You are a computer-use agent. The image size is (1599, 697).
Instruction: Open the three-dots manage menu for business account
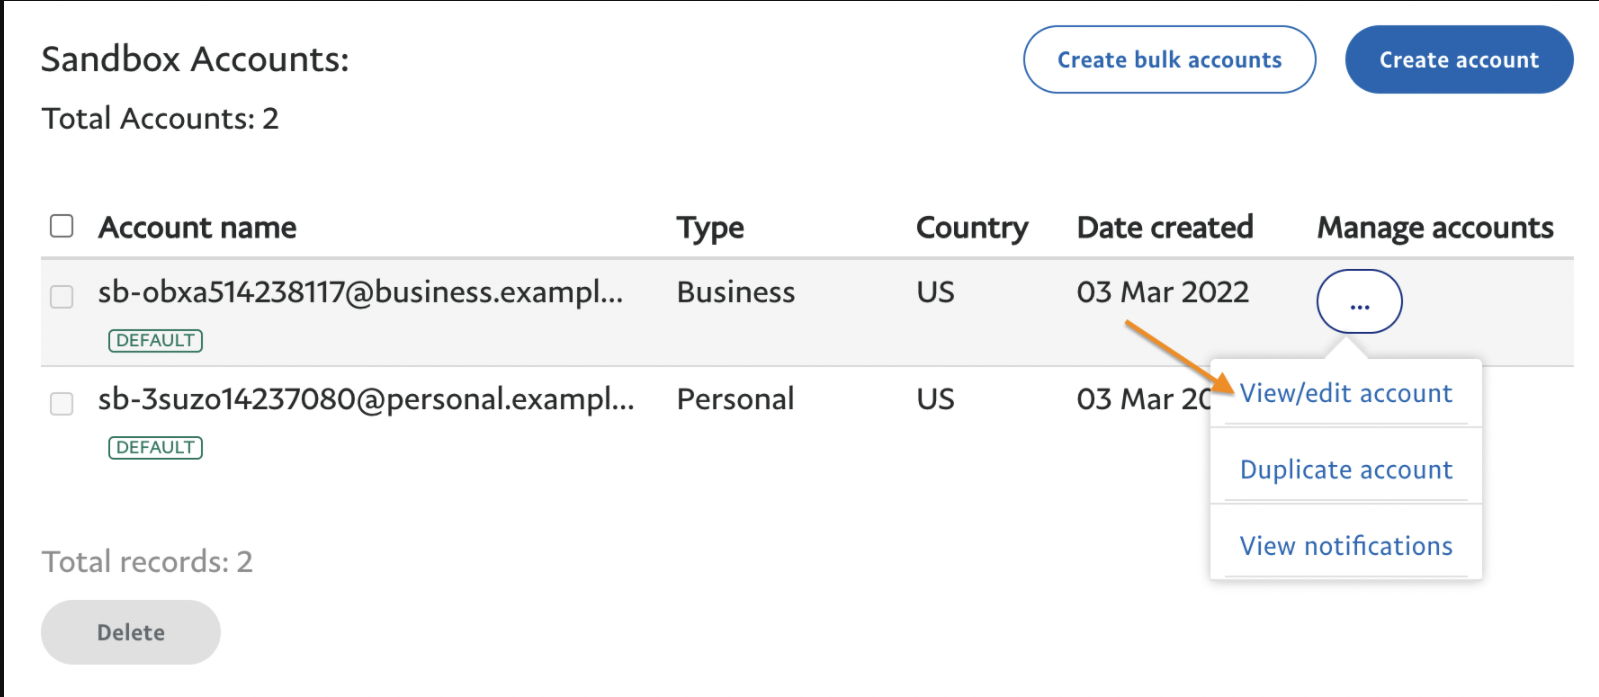click(x=1359, y=302)
